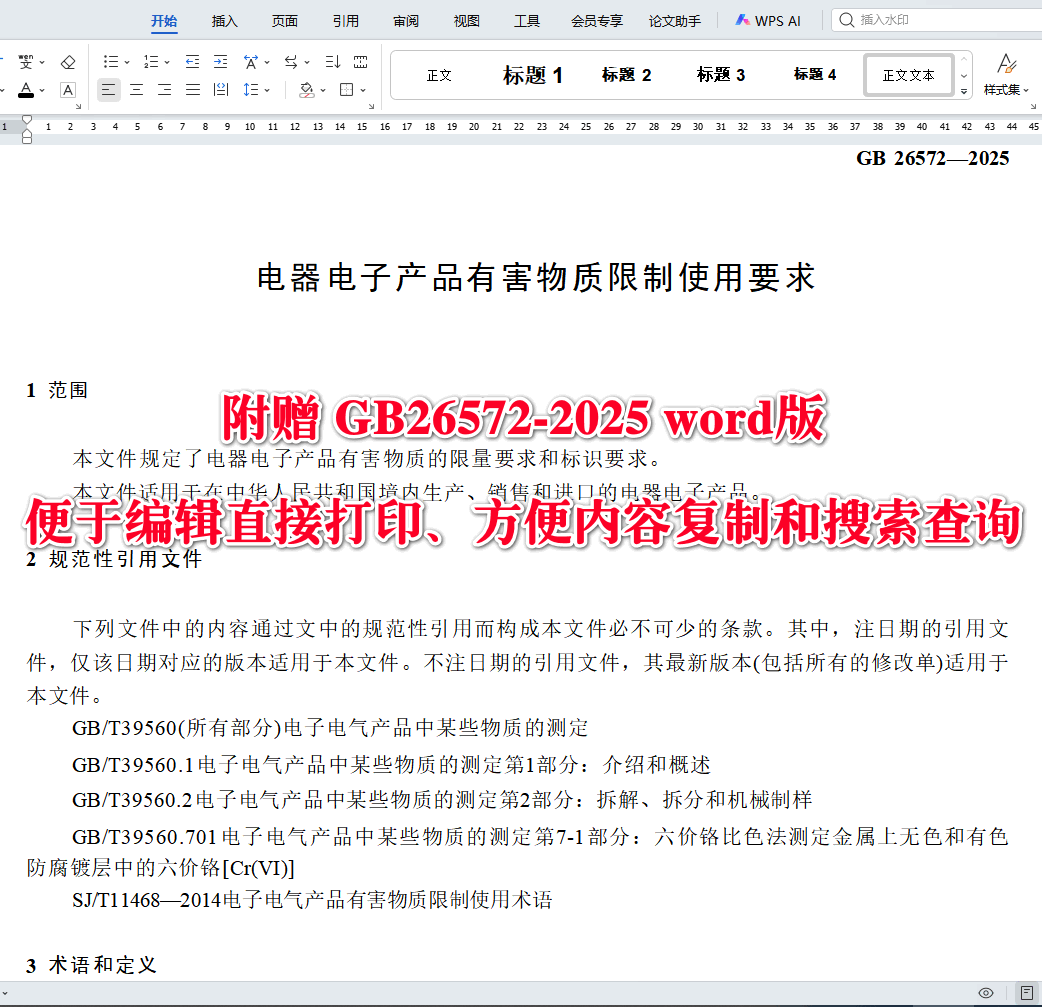Open the 插入 tab

point(225,21)
